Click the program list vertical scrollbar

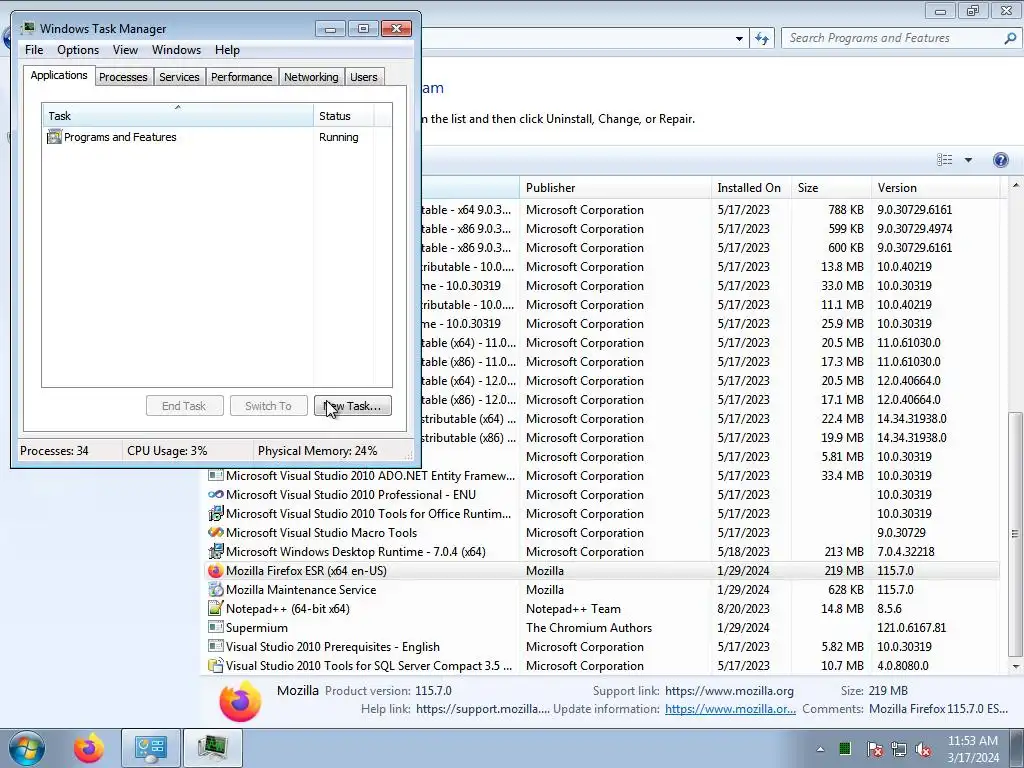coord(1014,534)
